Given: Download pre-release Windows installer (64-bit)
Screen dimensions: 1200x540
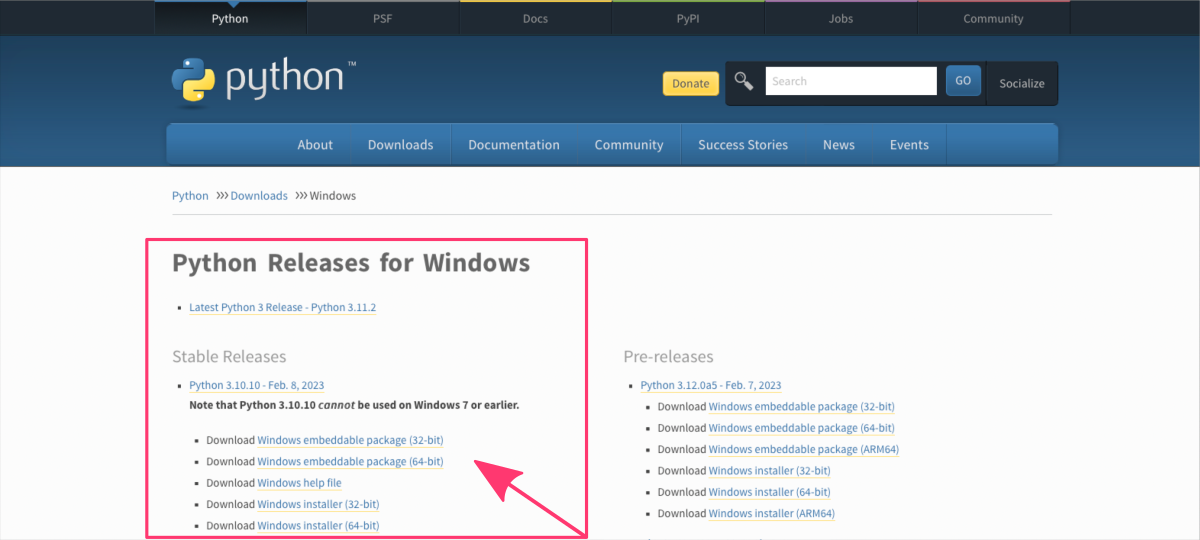Looking at the screenshot, I should (x=770, y=492).
